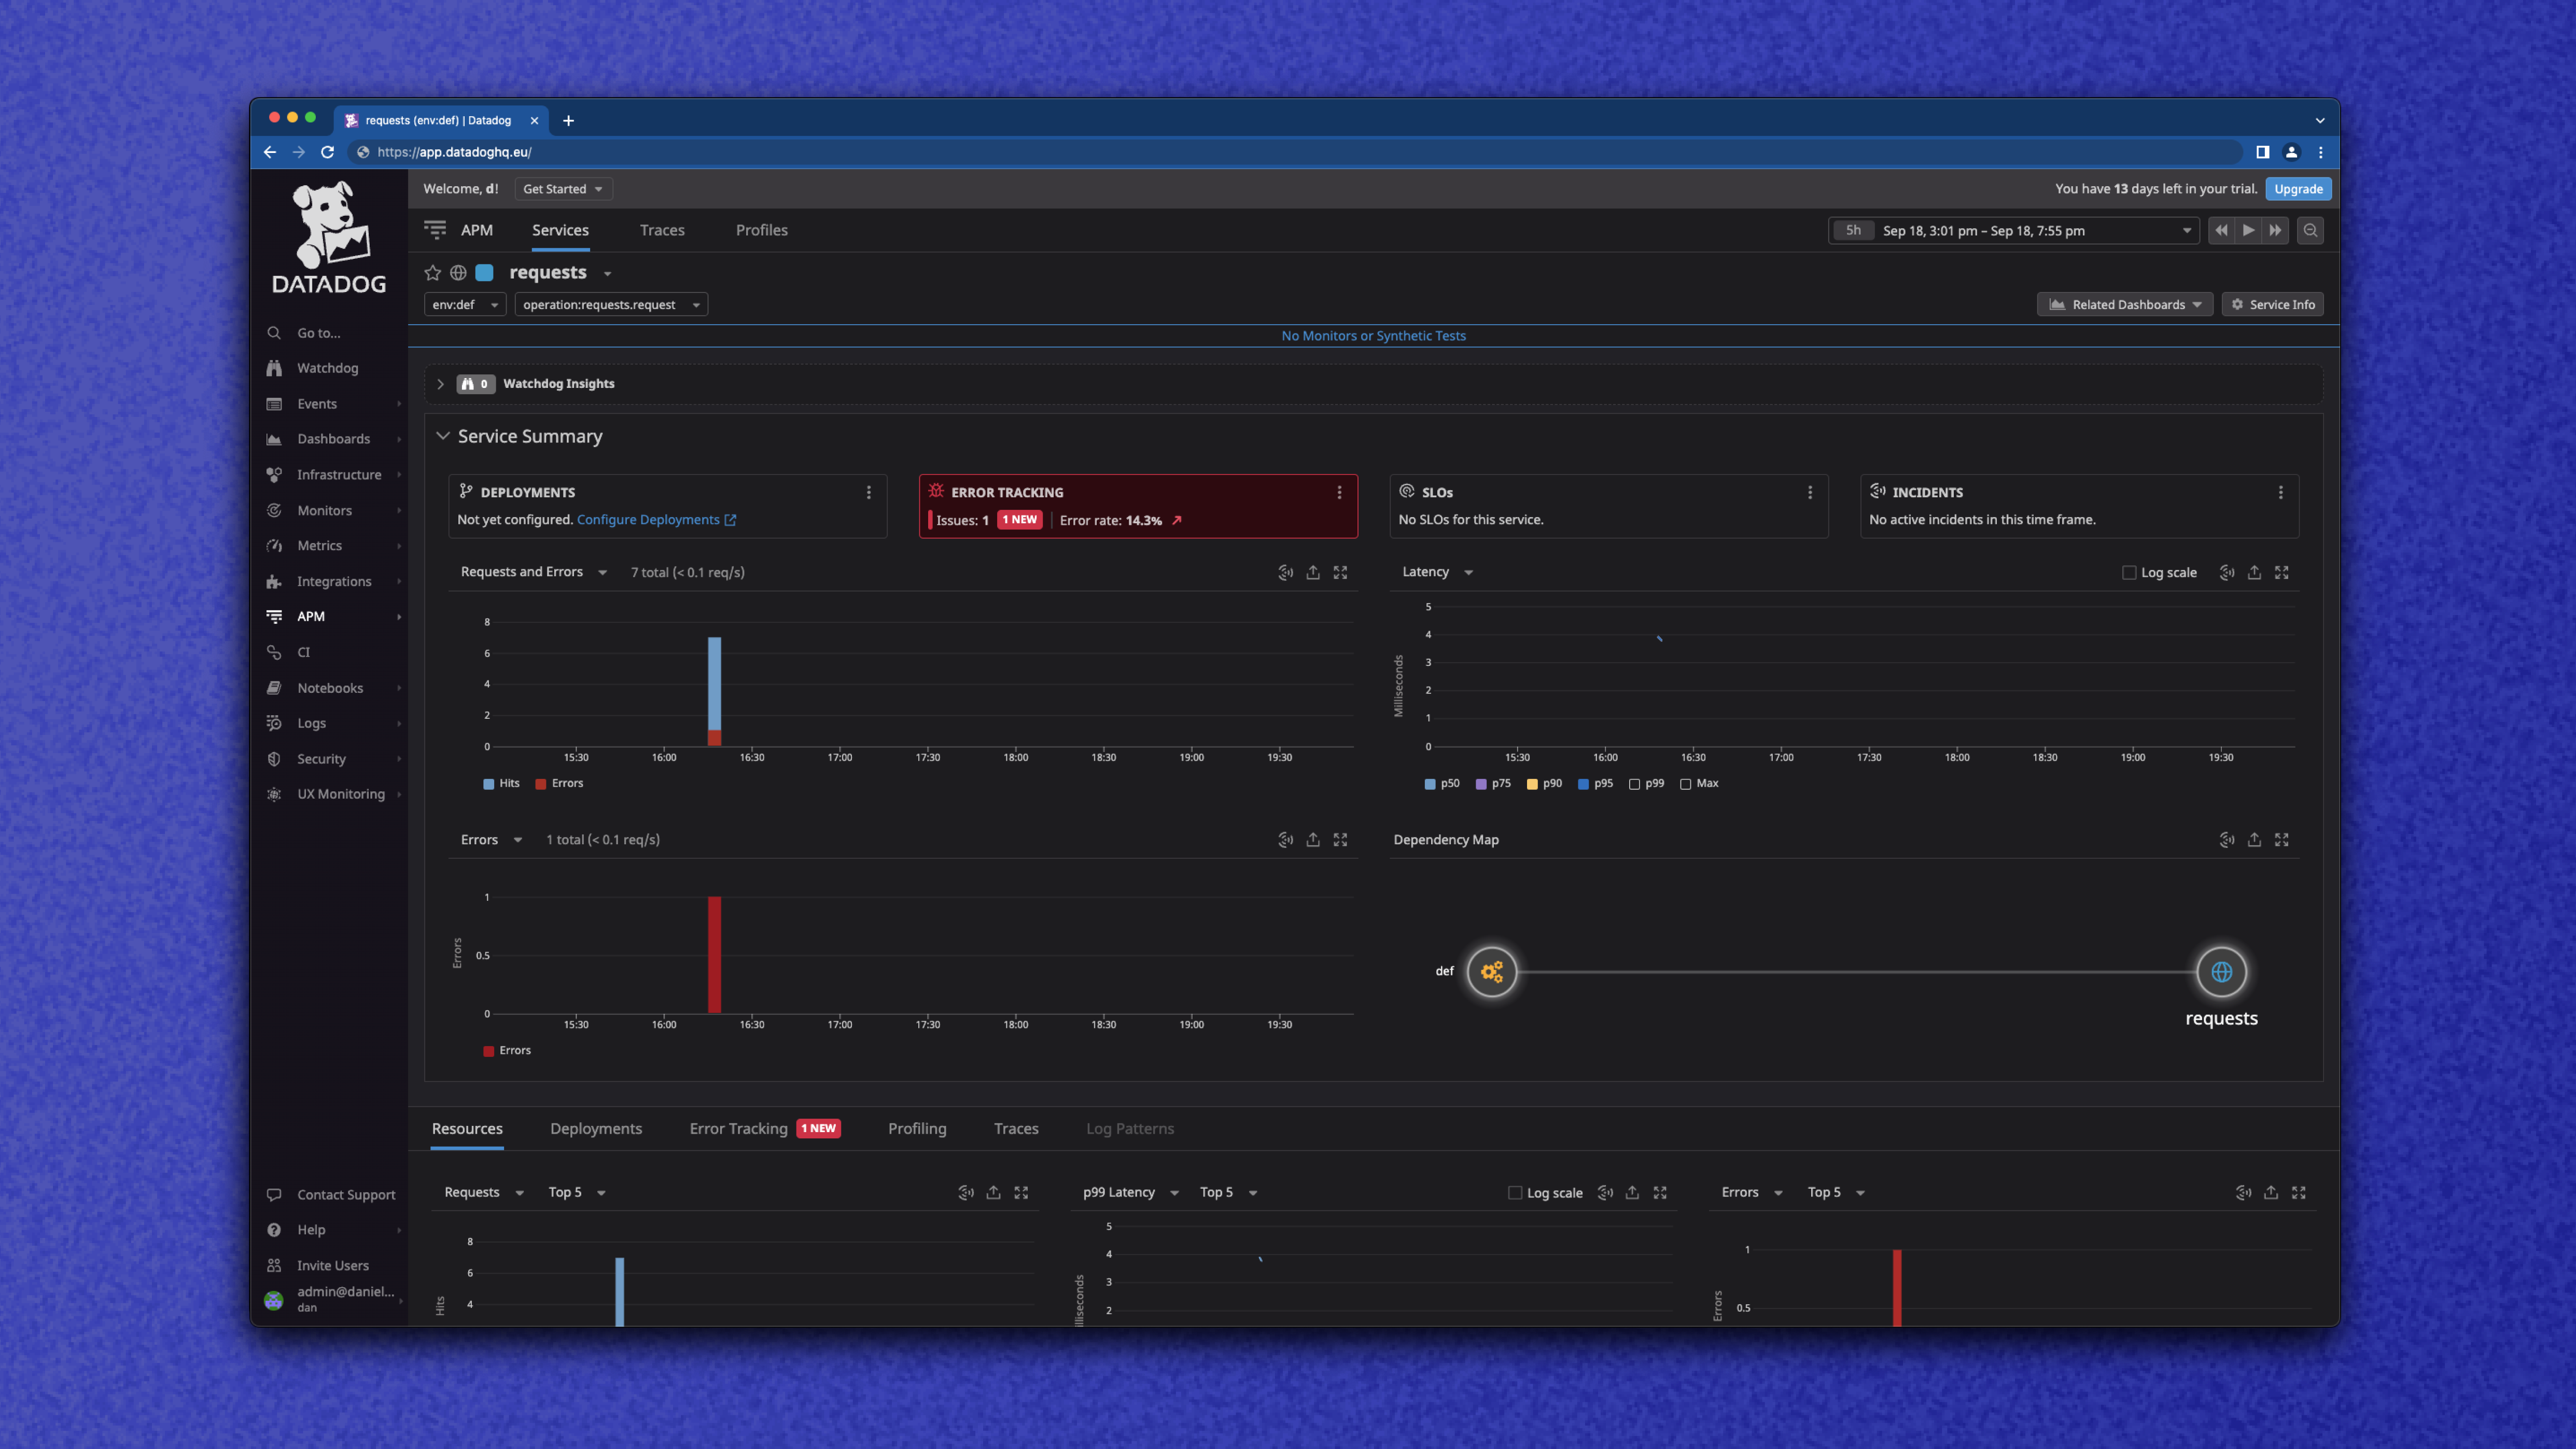The image size is (2576, 1449).
Task: Open the Configure Deployments link
Action: pyautogui.click(x=648, y=519)
